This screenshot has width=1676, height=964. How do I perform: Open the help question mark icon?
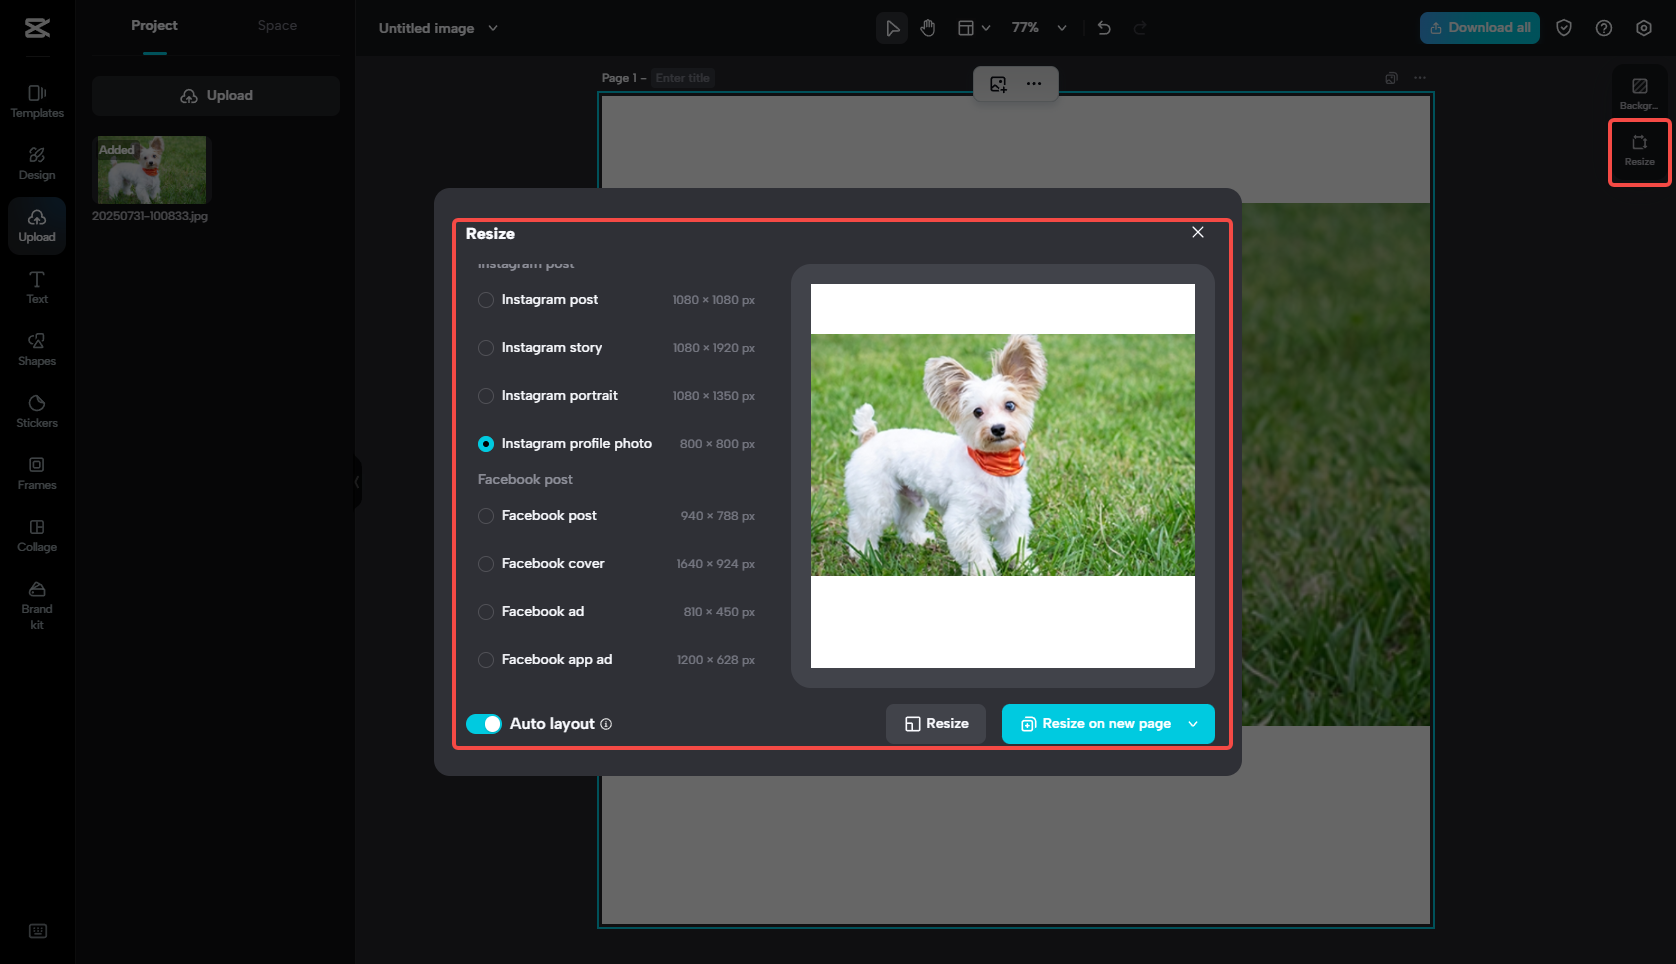coord(1604,28)
